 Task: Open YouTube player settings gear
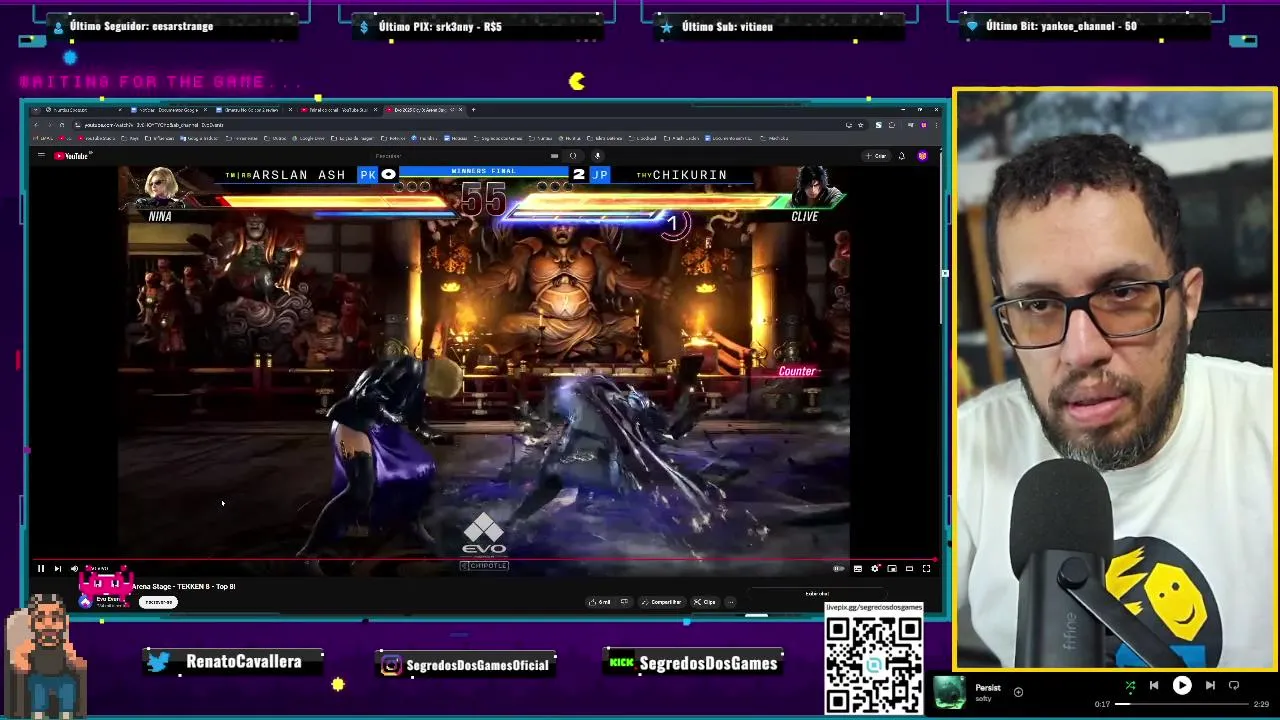pos(875,569)
